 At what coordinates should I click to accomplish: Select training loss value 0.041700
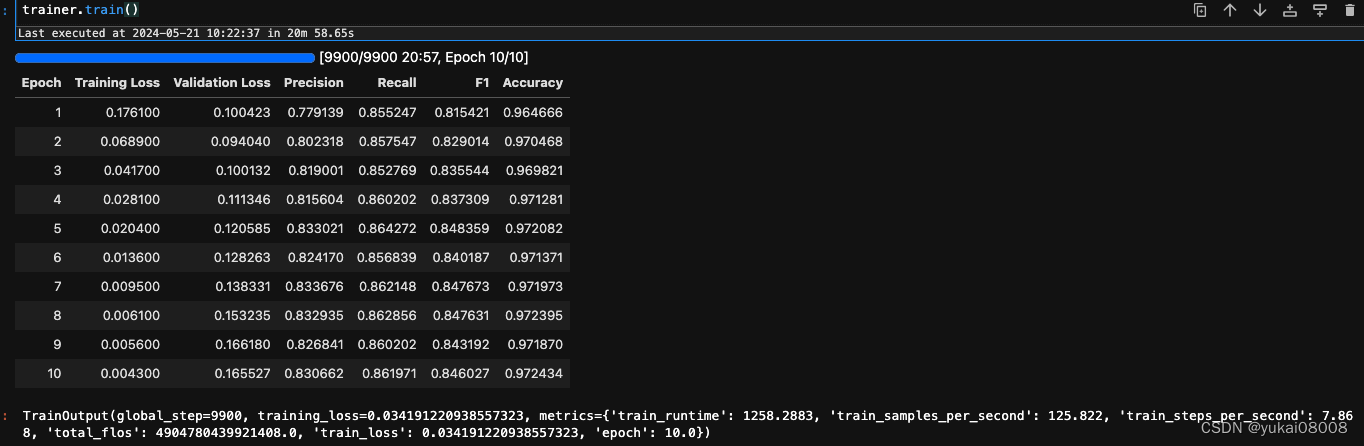click(x=132, y=170)
